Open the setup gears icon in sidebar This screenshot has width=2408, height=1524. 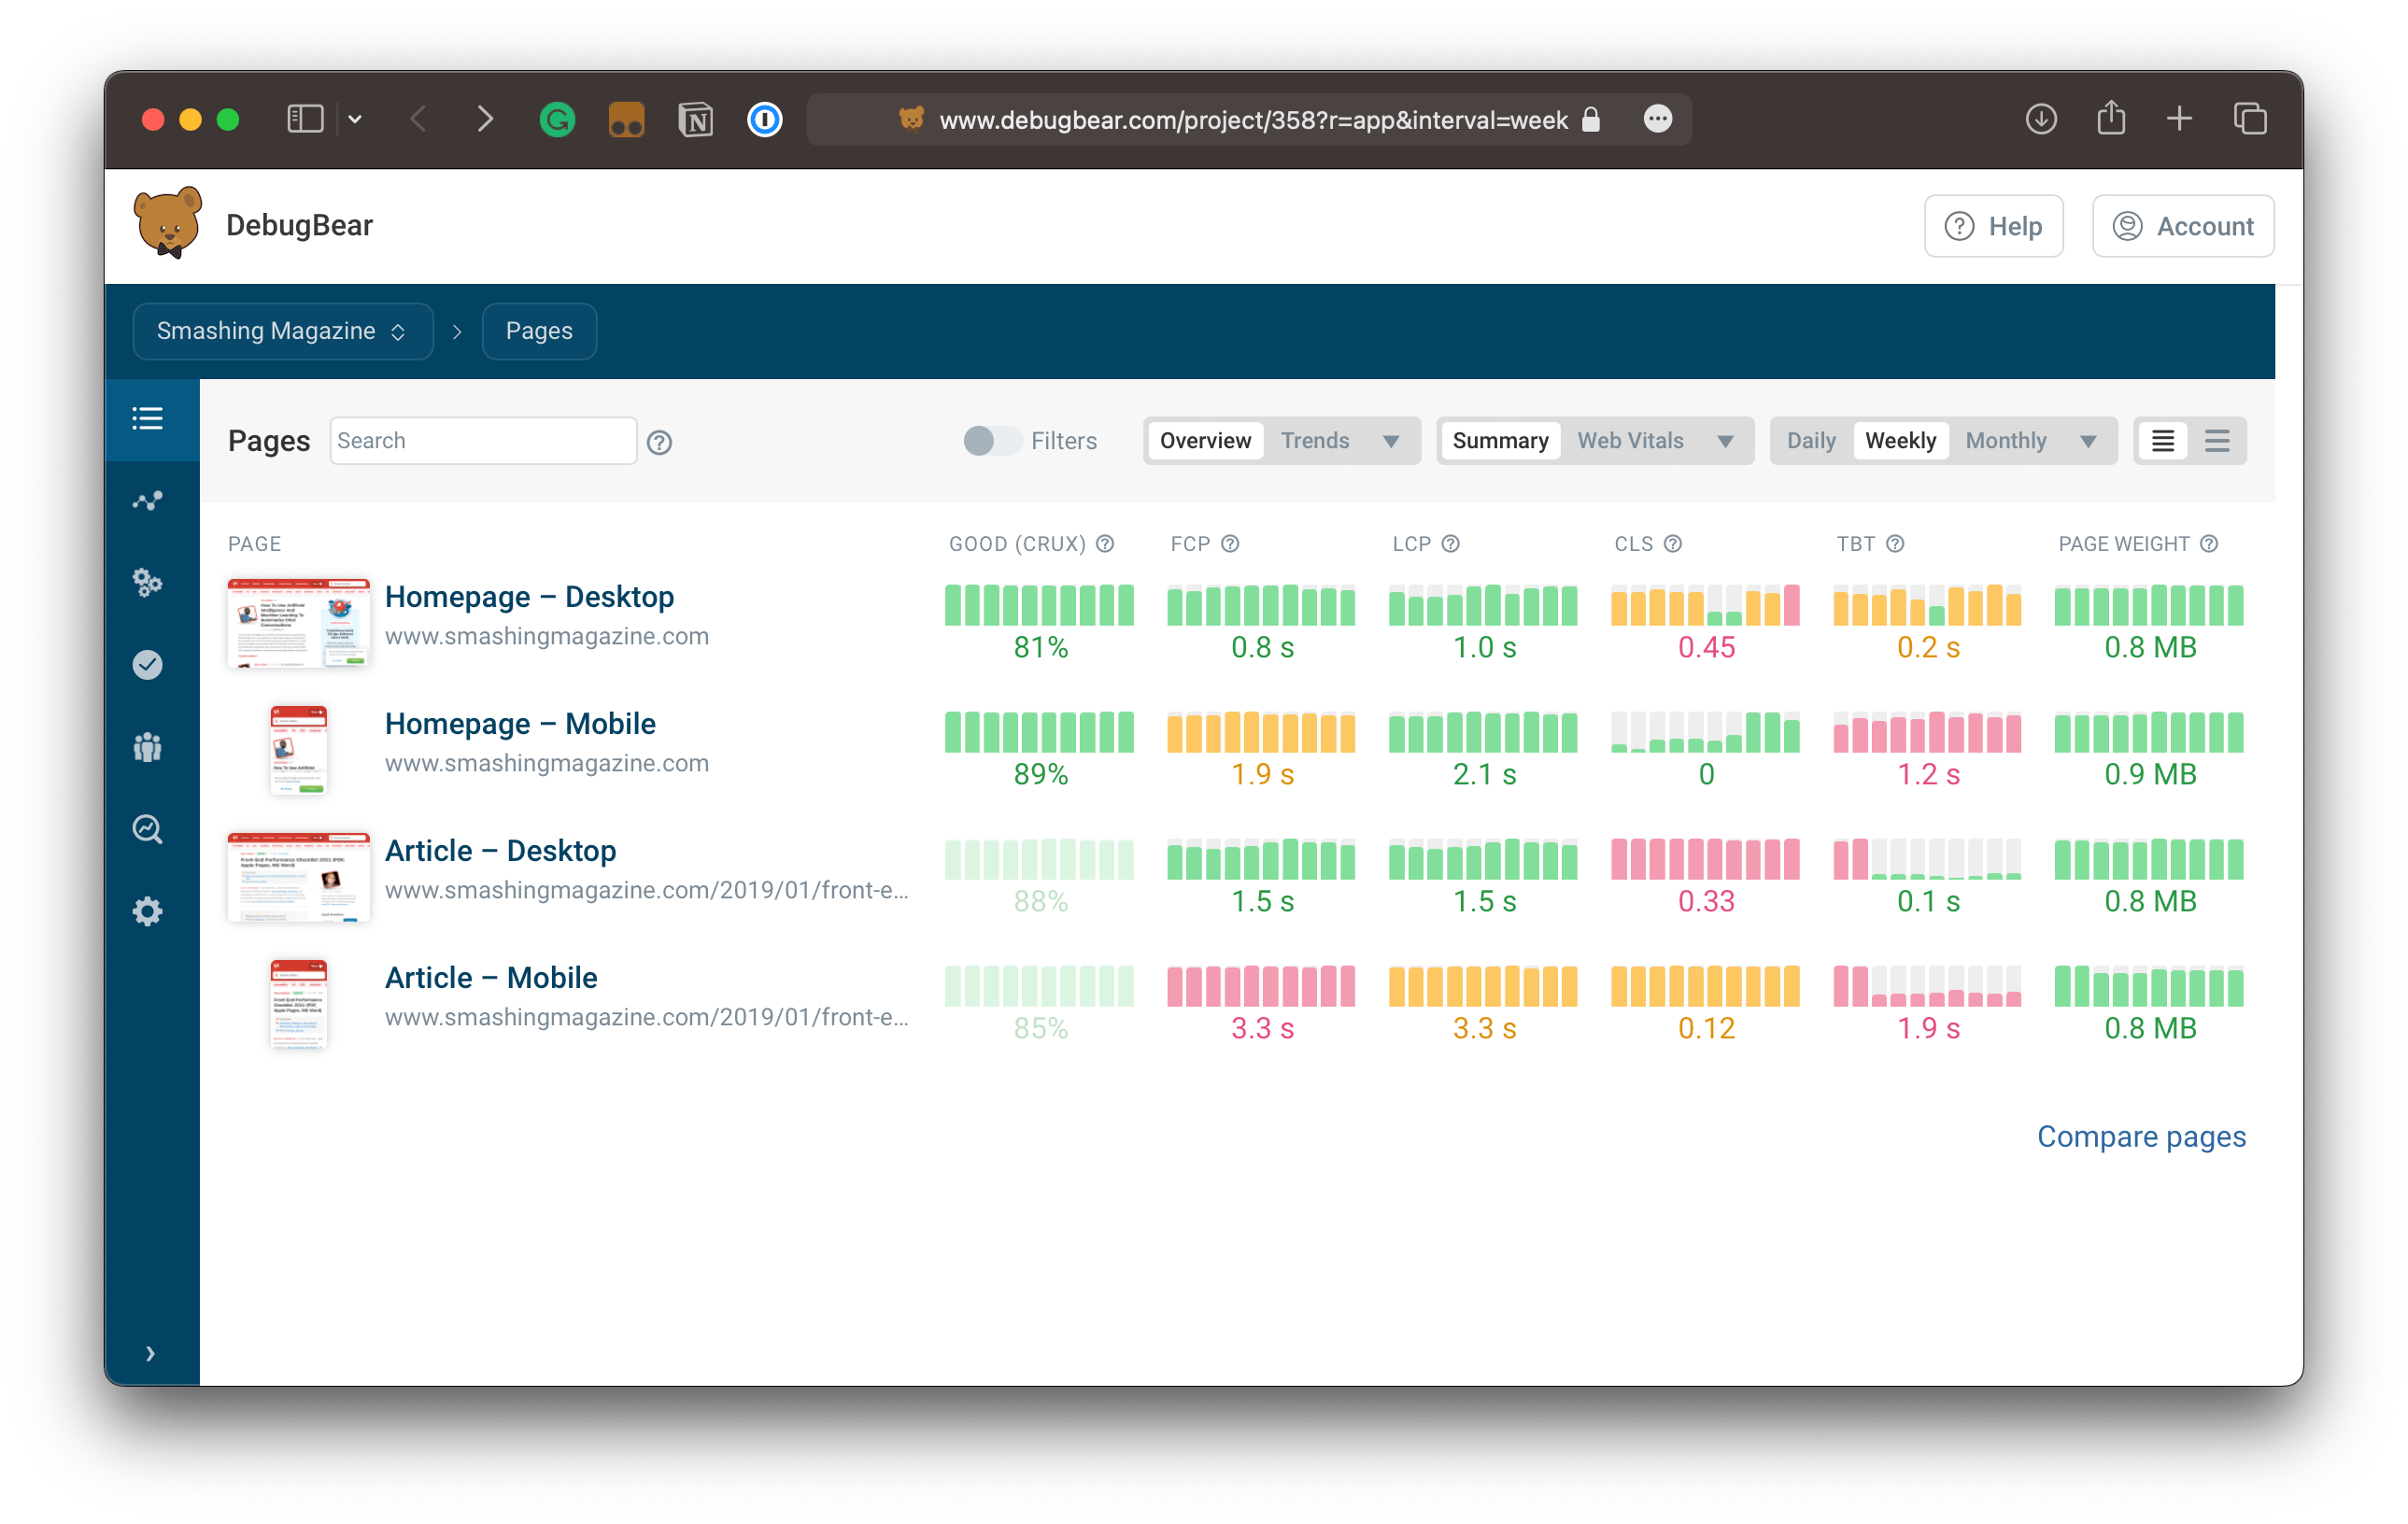coord(147,582)
